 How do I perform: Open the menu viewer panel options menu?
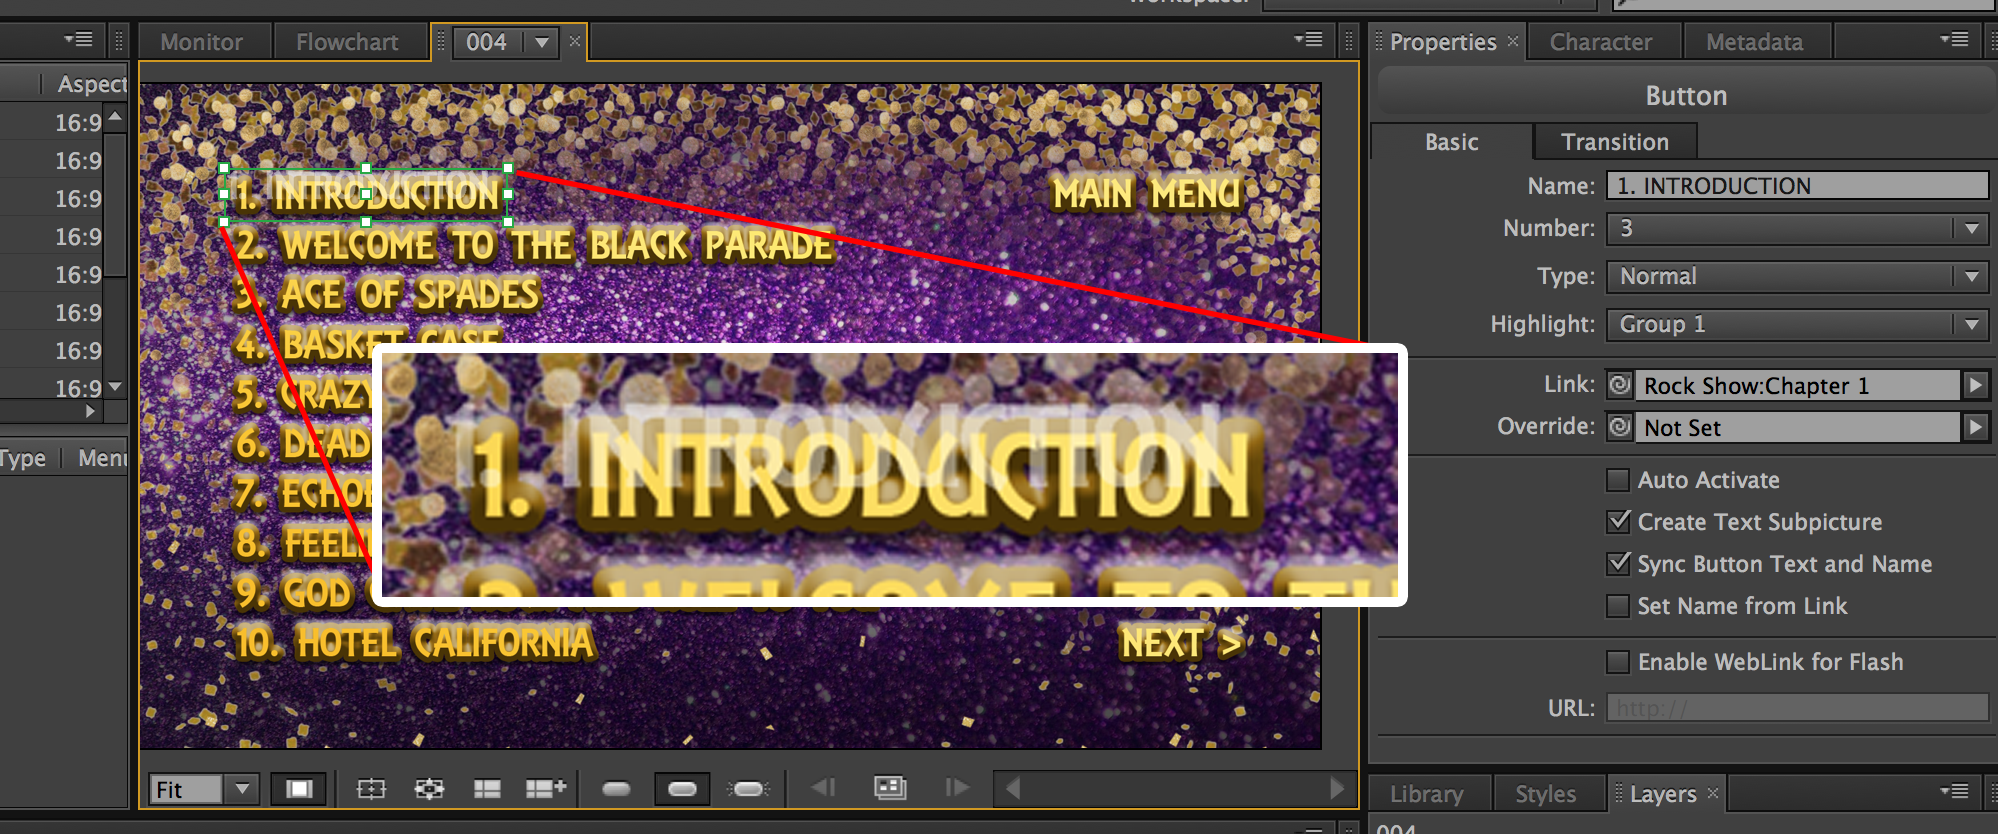[1308, 40]
